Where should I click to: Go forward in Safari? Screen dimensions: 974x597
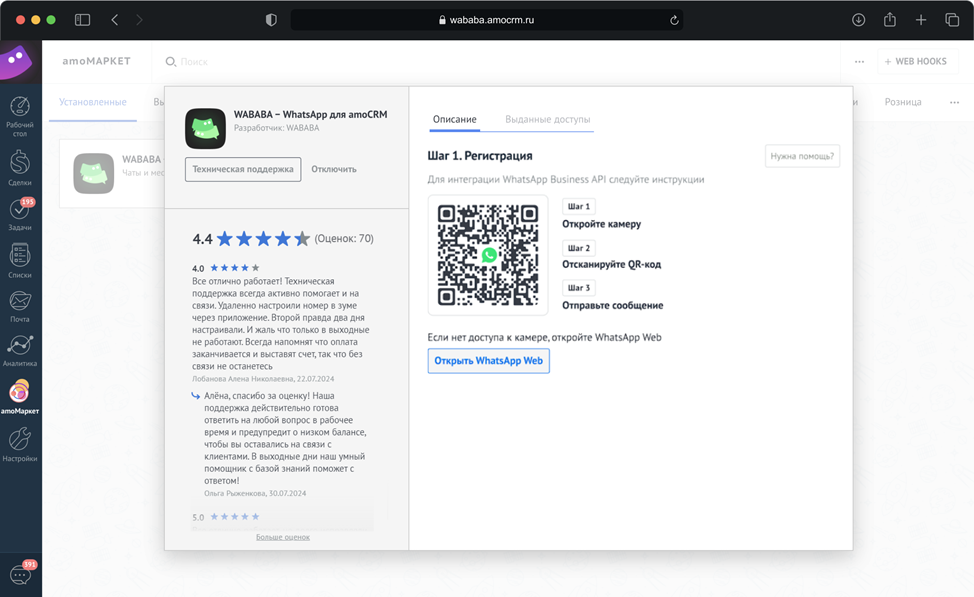coord(139,20)
